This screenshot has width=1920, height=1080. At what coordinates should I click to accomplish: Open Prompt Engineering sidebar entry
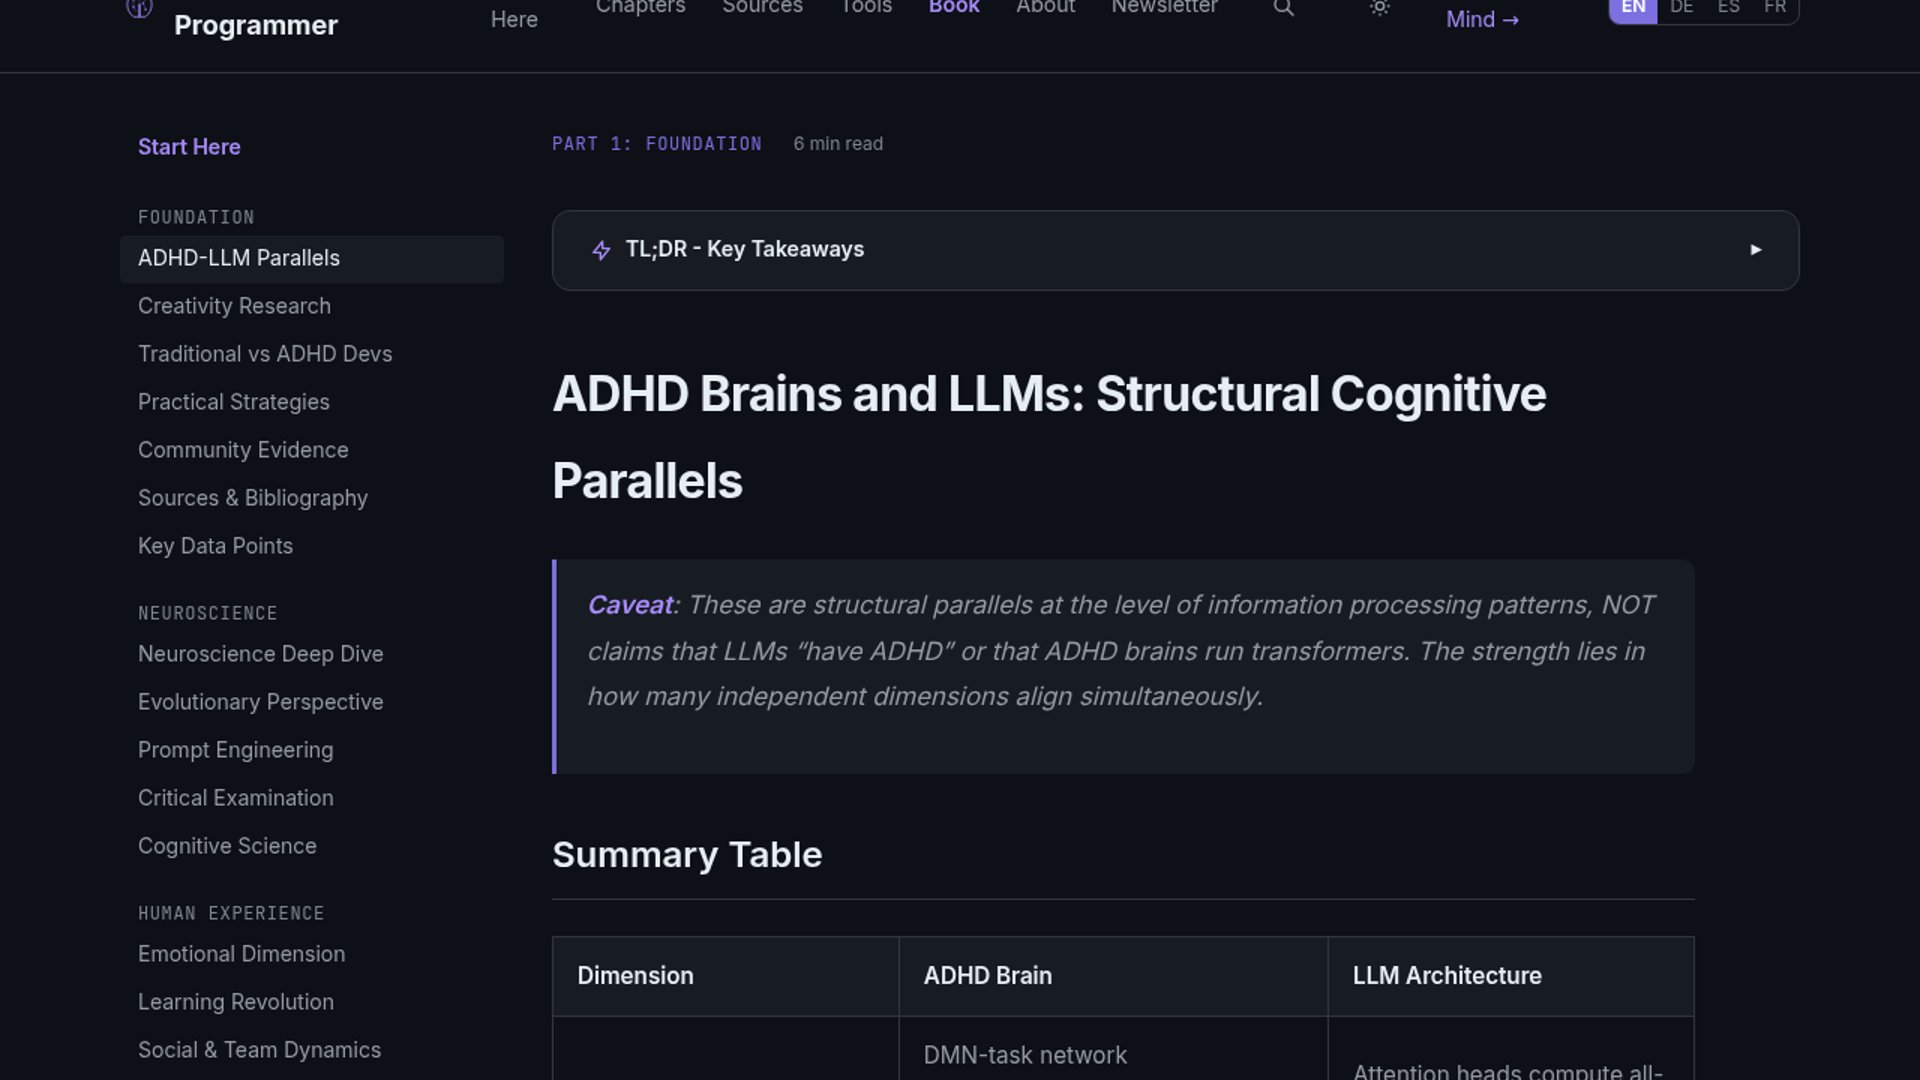235,750
